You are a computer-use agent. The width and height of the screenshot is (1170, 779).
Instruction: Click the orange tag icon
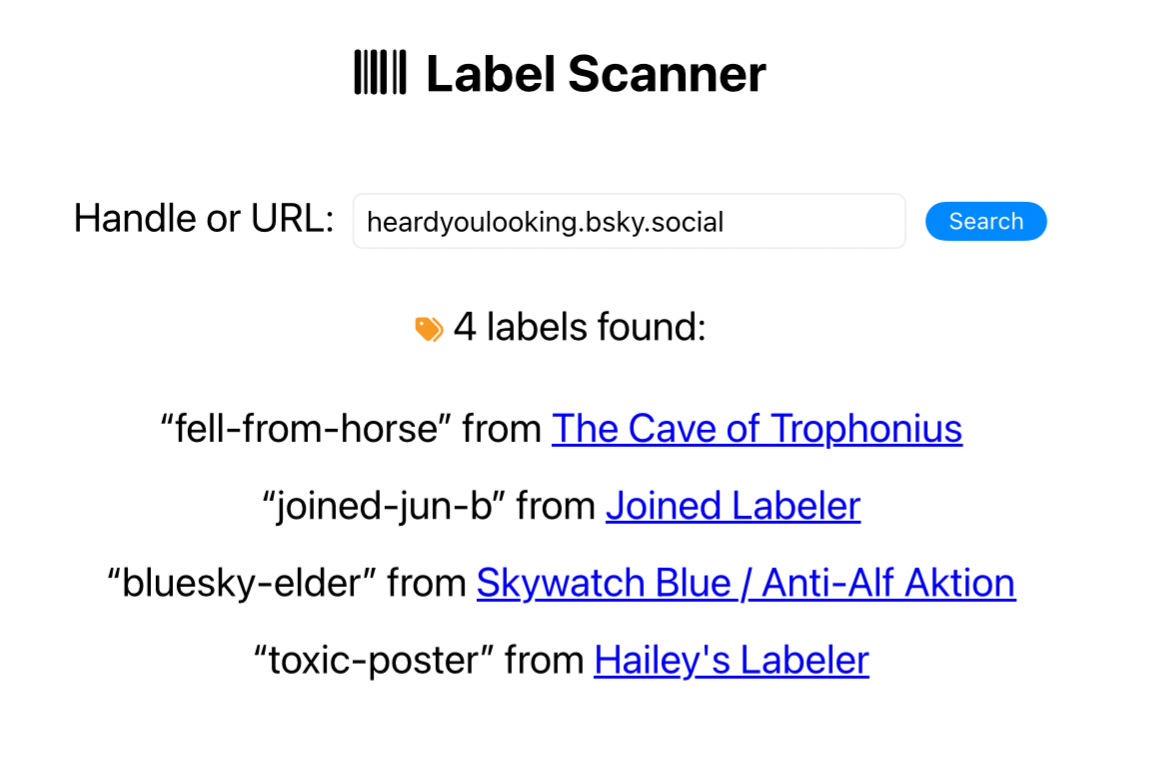tap(429, 329)
